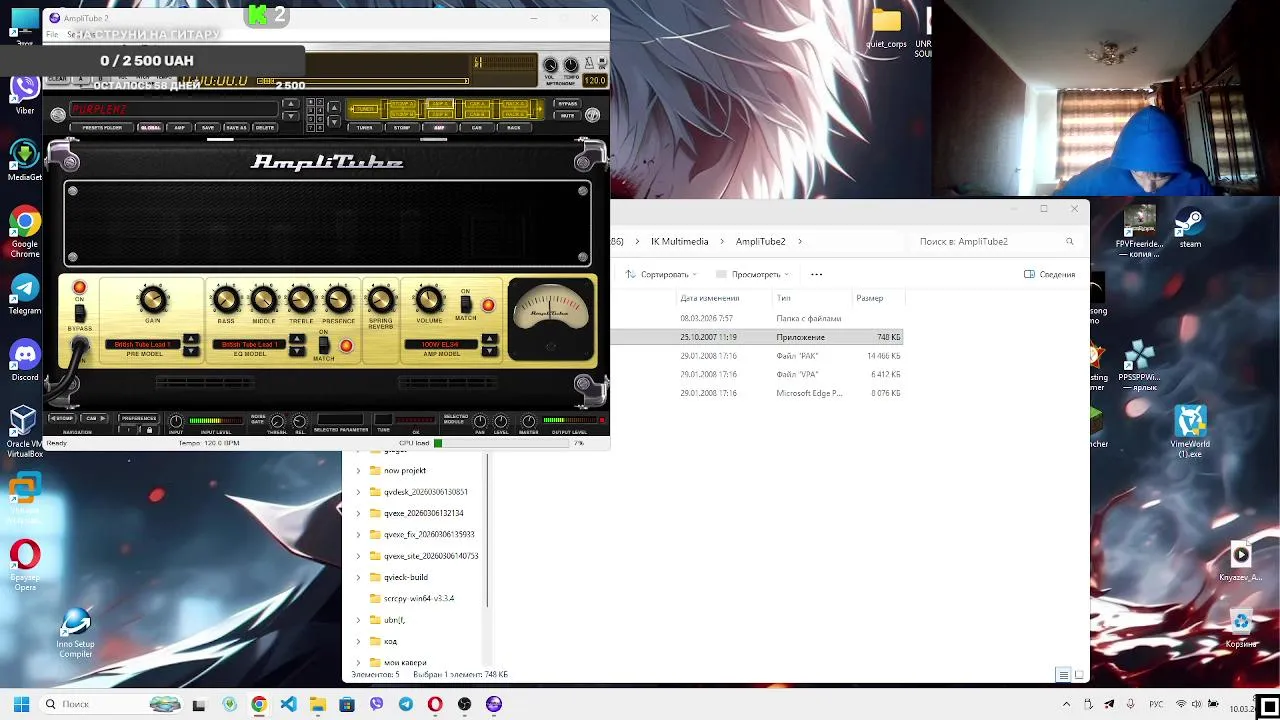The image size is (1280, 720).
Task: Click previous pre model arrow
Action: pyautogui.click(x=191, y=340)
